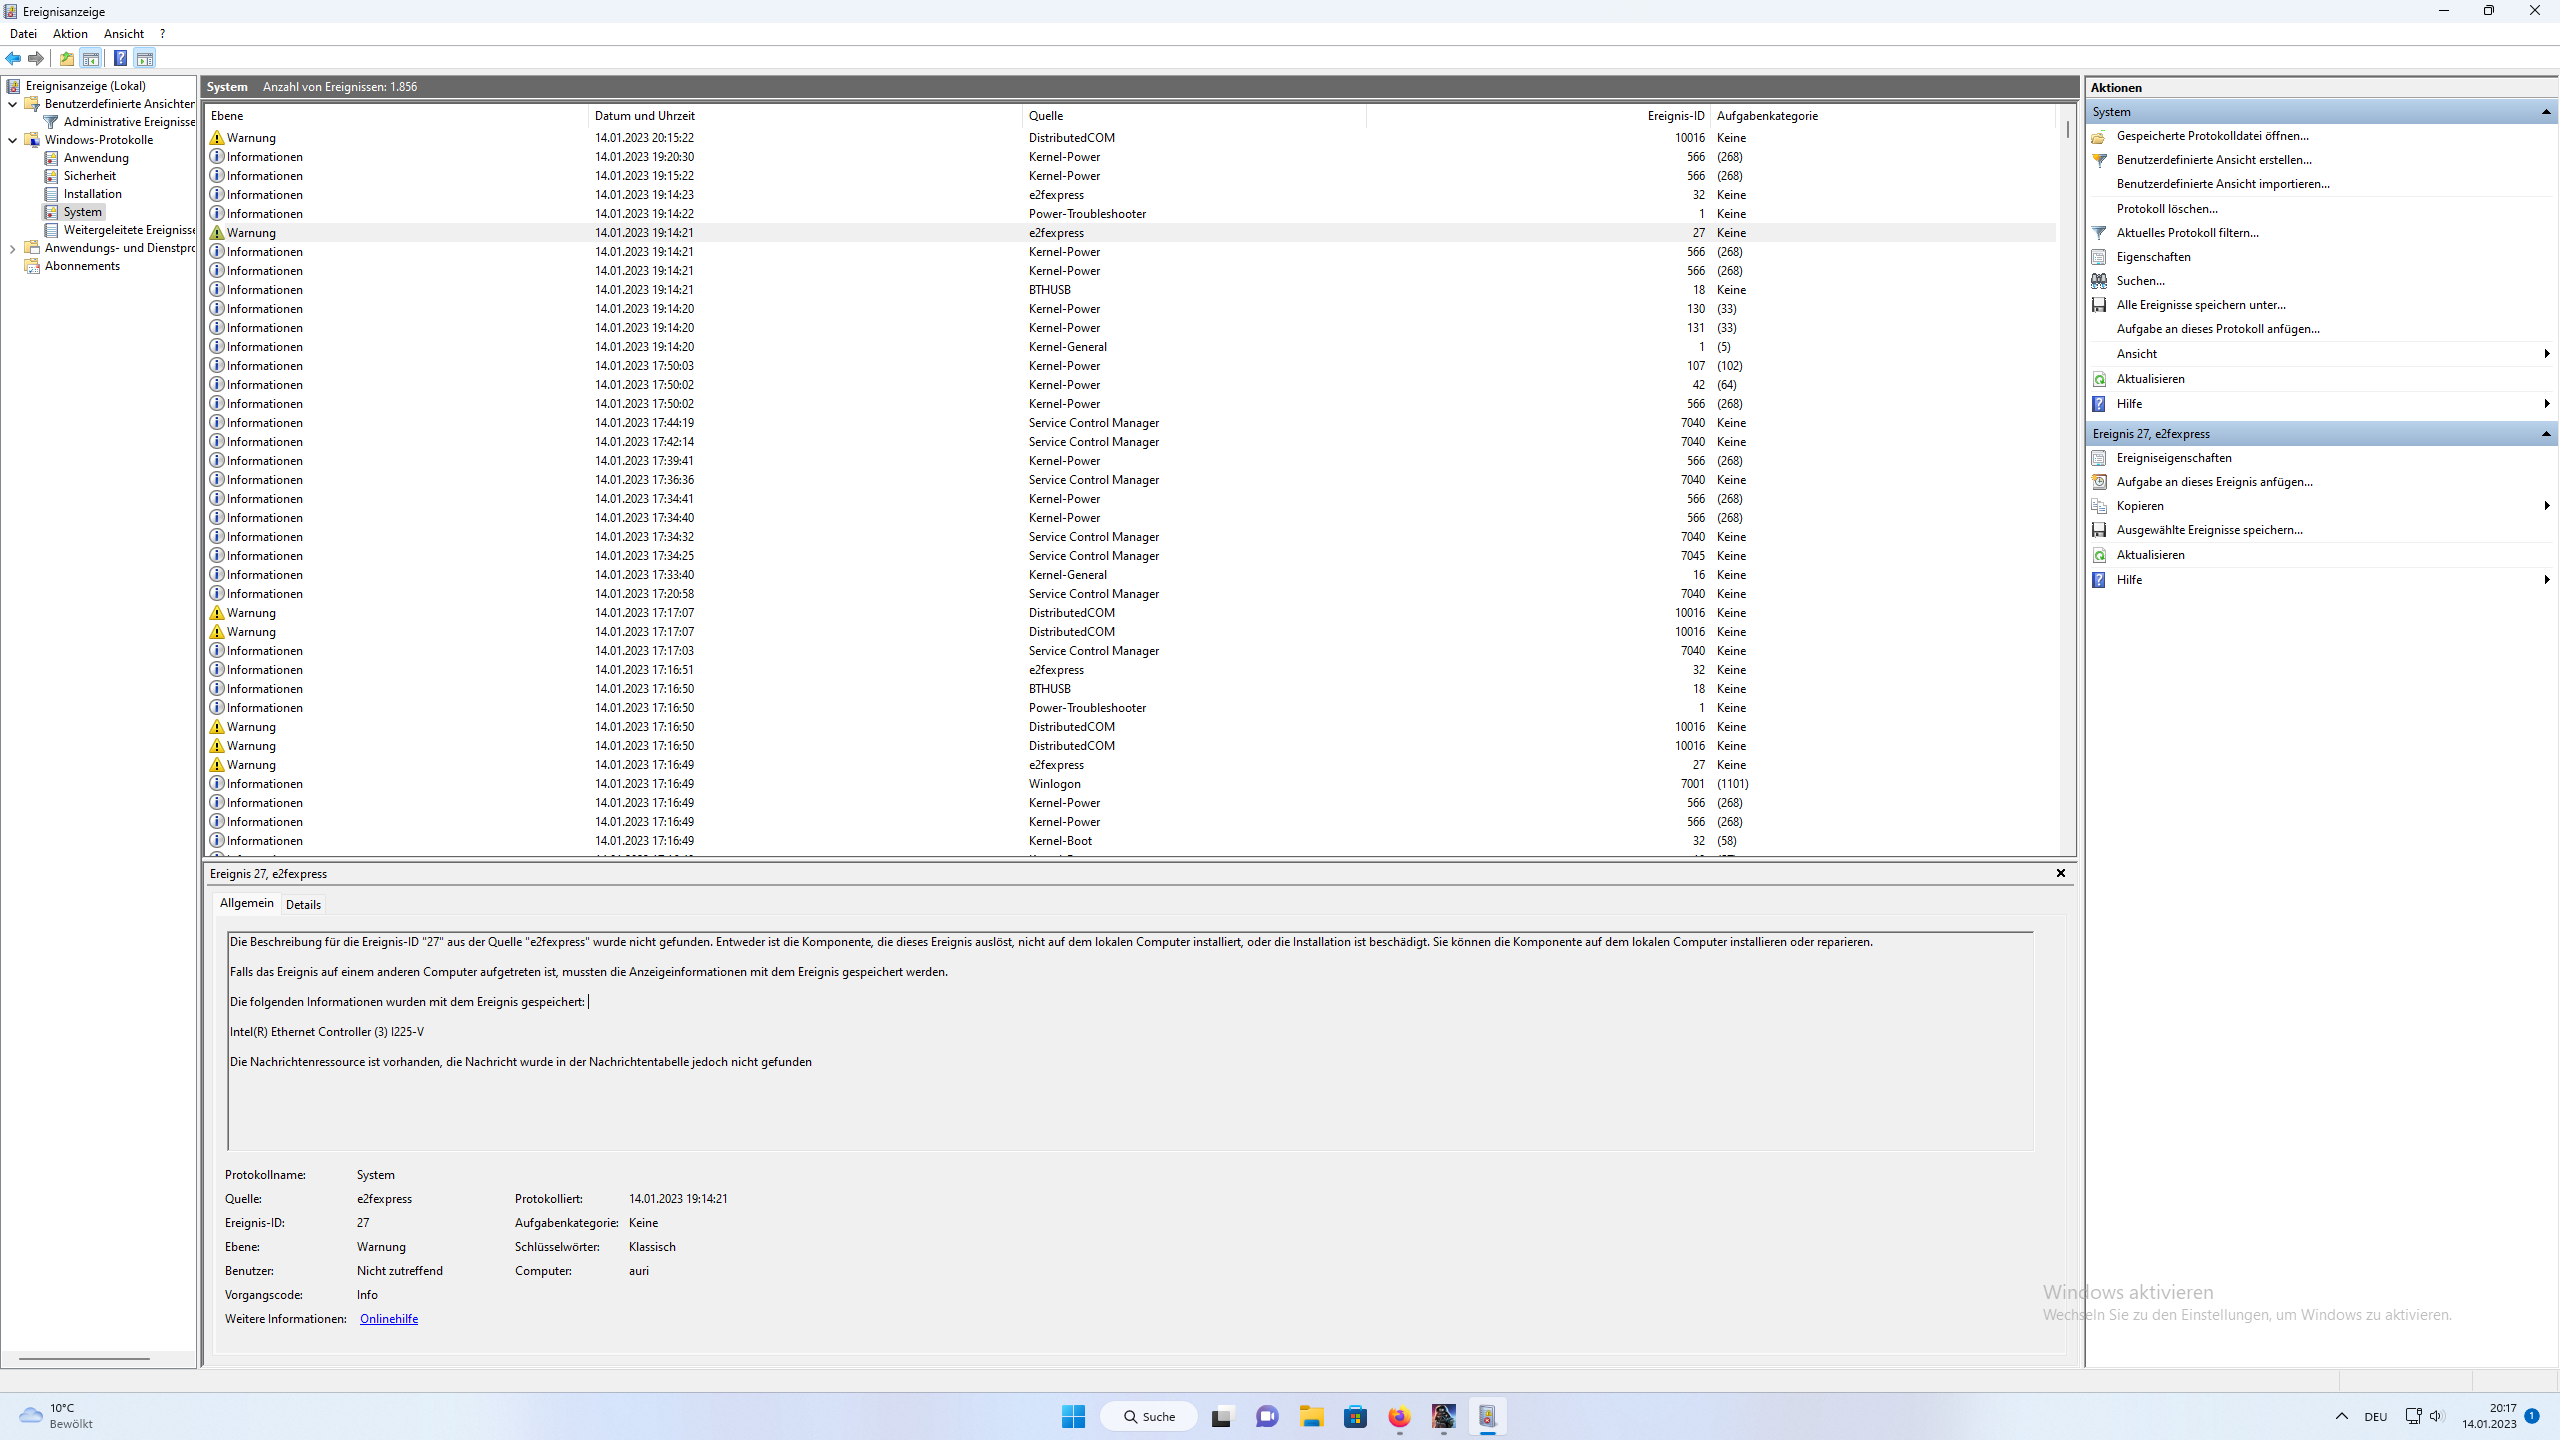
Task: Open the Ereigniseigenschaften icon in Aktionen
Action: click(x=2099, y=458)
